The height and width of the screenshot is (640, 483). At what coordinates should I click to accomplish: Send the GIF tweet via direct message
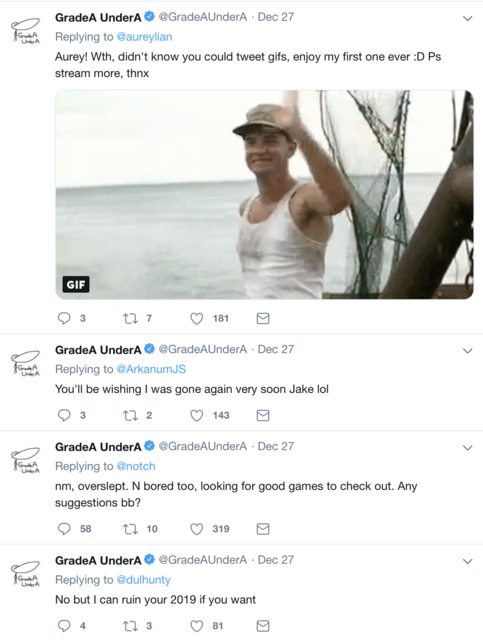263,318
